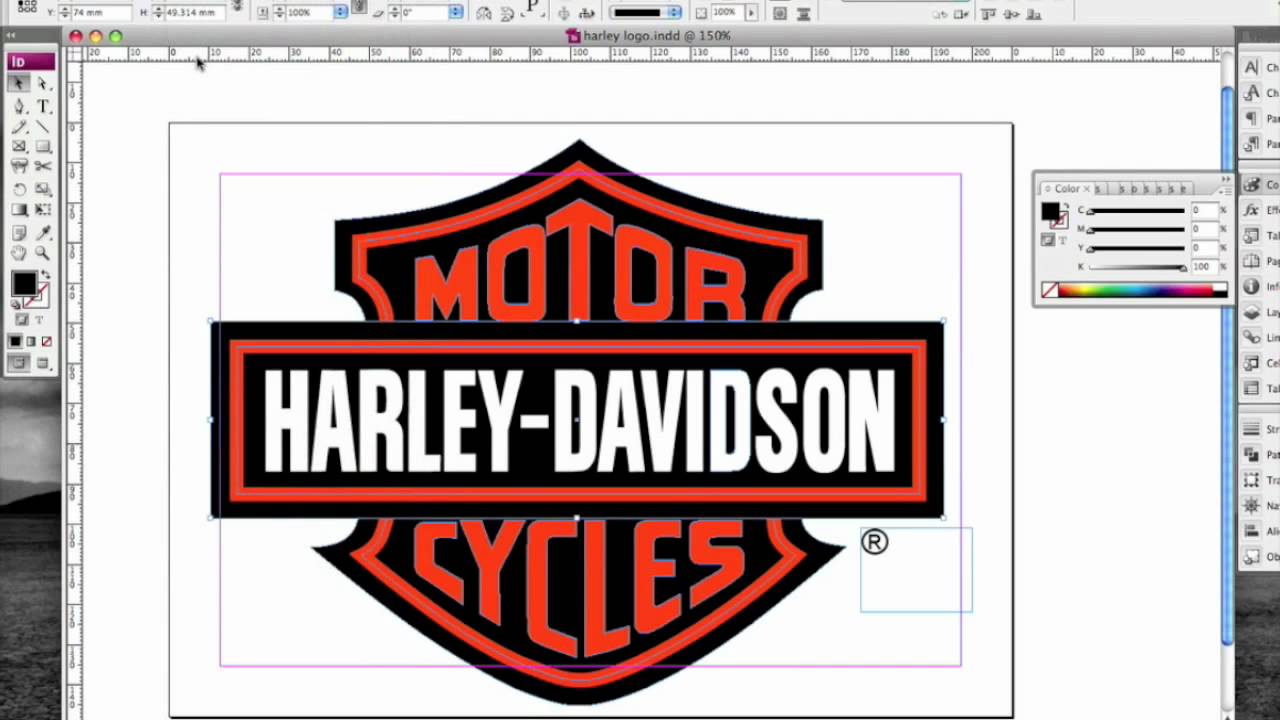Click the Cyan percentage input field
This screenshot has height=720, width=1280.
coord(1204,210)
